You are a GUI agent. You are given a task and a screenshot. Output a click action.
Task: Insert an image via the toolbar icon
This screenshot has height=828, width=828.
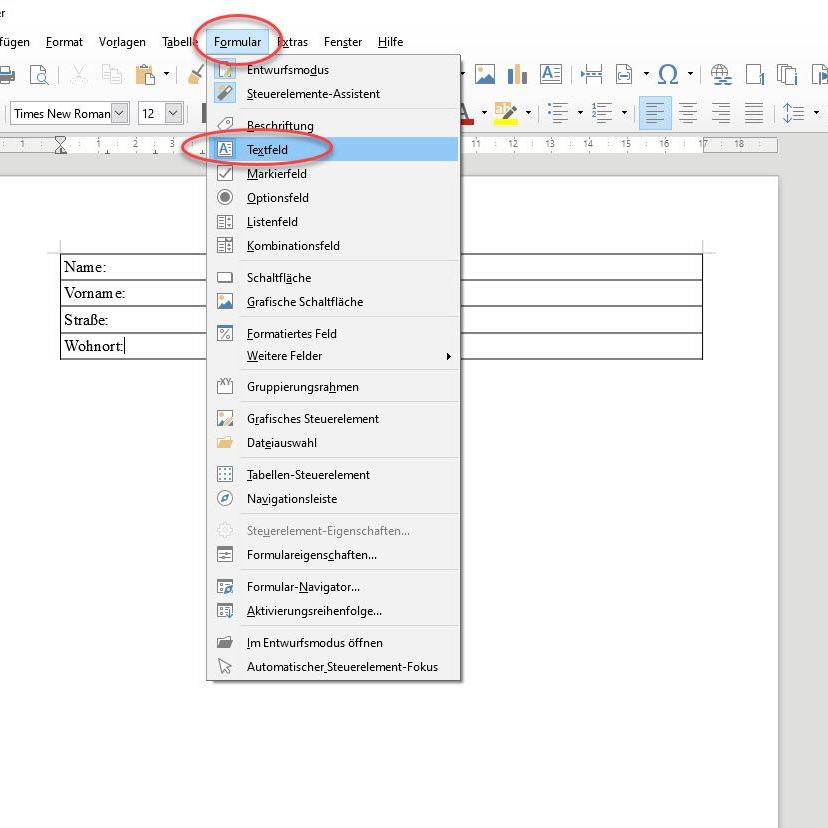(485, 74)
